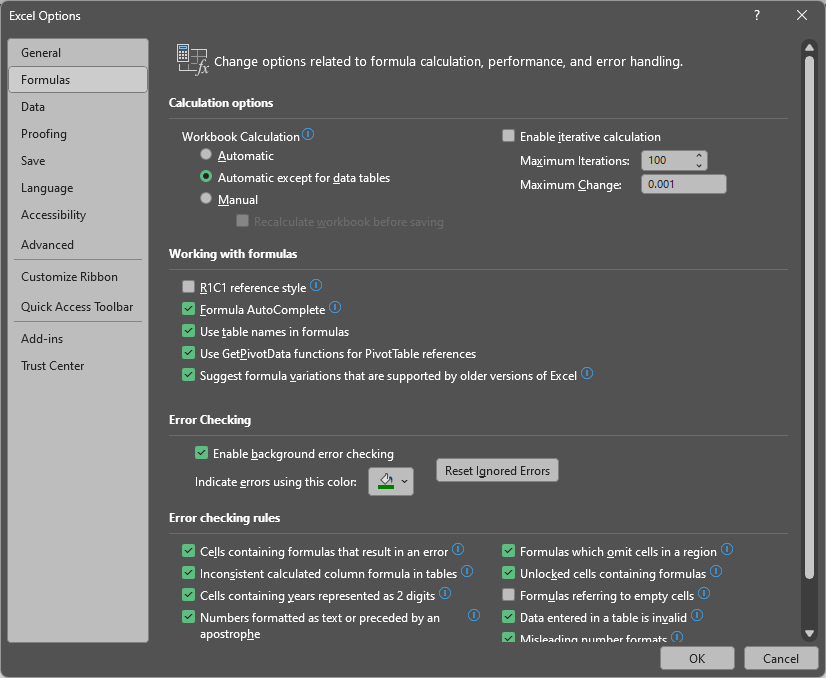
Task: Click the info icon for Misleading number formats
Action: [678, 637]
